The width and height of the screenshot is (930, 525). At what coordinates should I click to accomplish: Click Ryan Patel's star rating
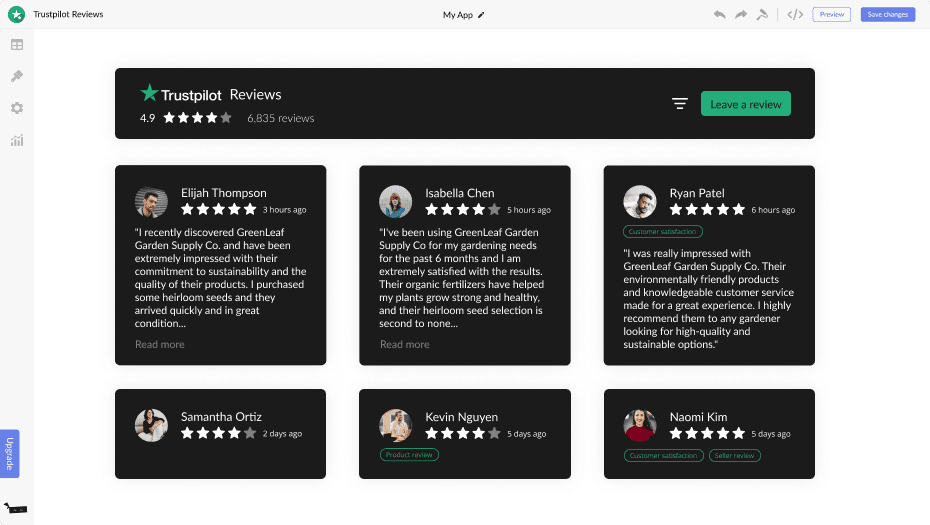[708, 209]
